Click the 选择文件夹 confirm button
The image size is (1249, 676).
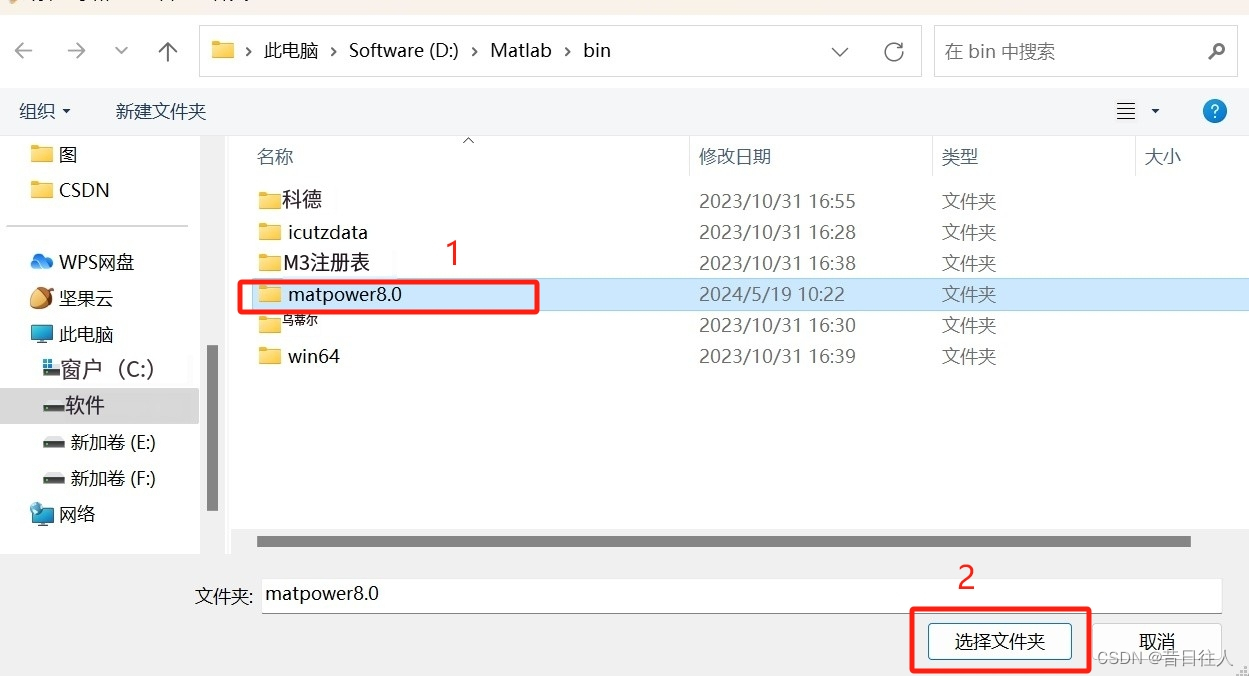999,641
